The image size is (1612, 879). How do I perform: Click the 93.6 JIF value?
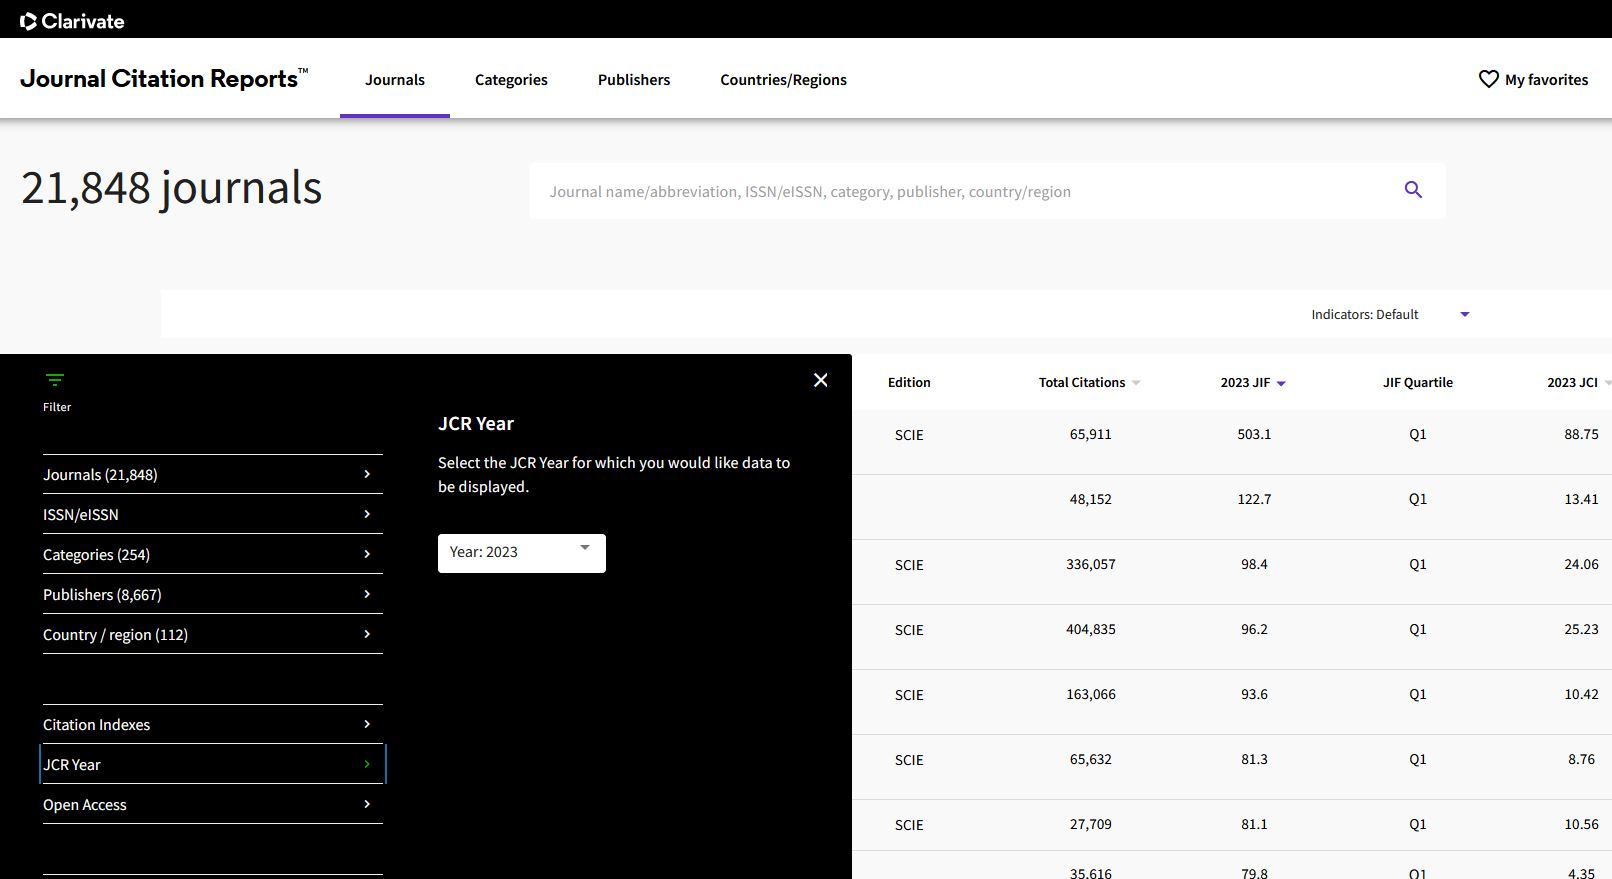pyautogui.click(x=1254, y=694)
